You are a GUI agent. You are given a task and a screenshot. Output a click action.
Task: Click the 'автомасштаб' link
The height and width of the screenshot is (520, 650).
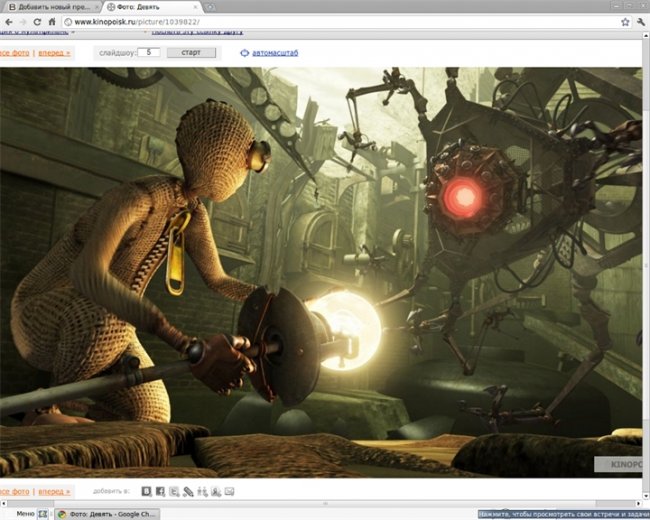pos(274,52)
